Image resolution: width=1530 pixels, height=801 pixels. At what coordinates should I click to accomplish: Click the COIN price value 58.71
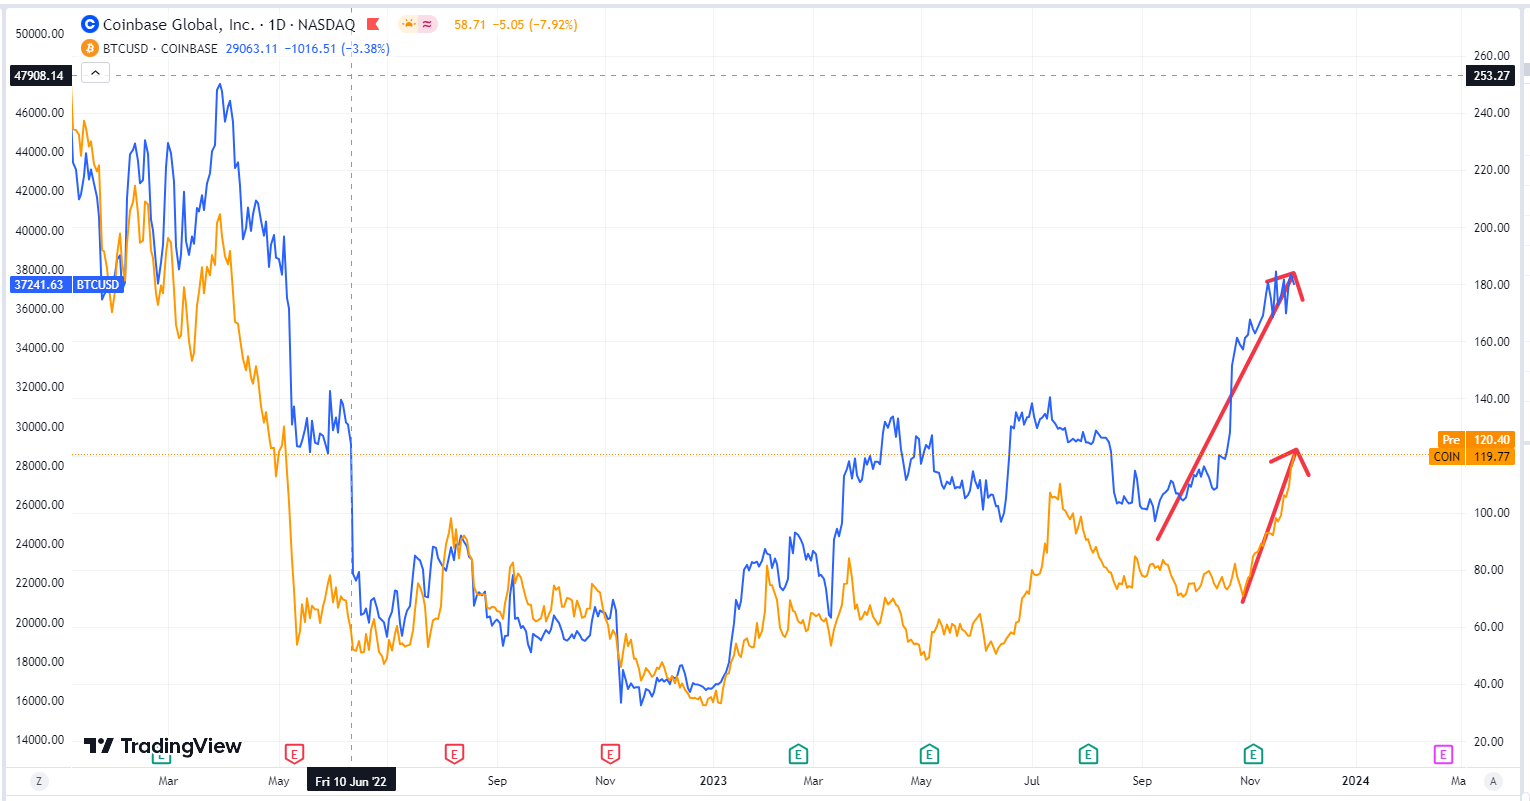point(470,24)
